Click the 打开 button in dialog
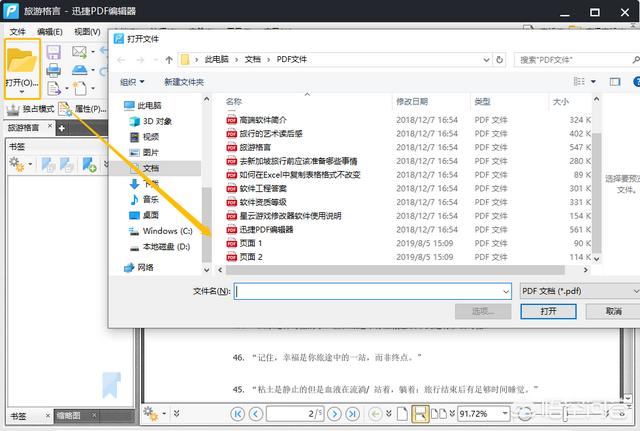 (x=548, y=311)
